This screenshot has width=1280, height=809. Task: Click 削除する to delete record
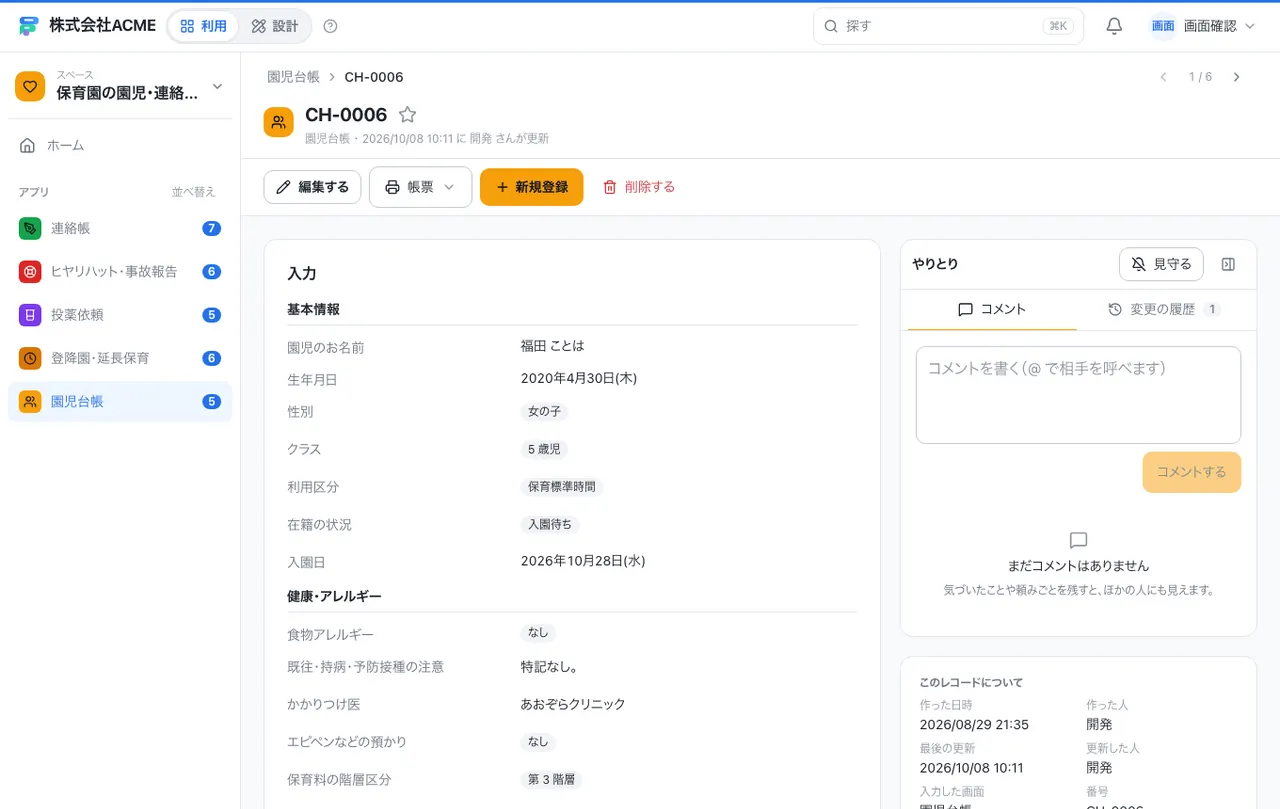coord(639,187)
